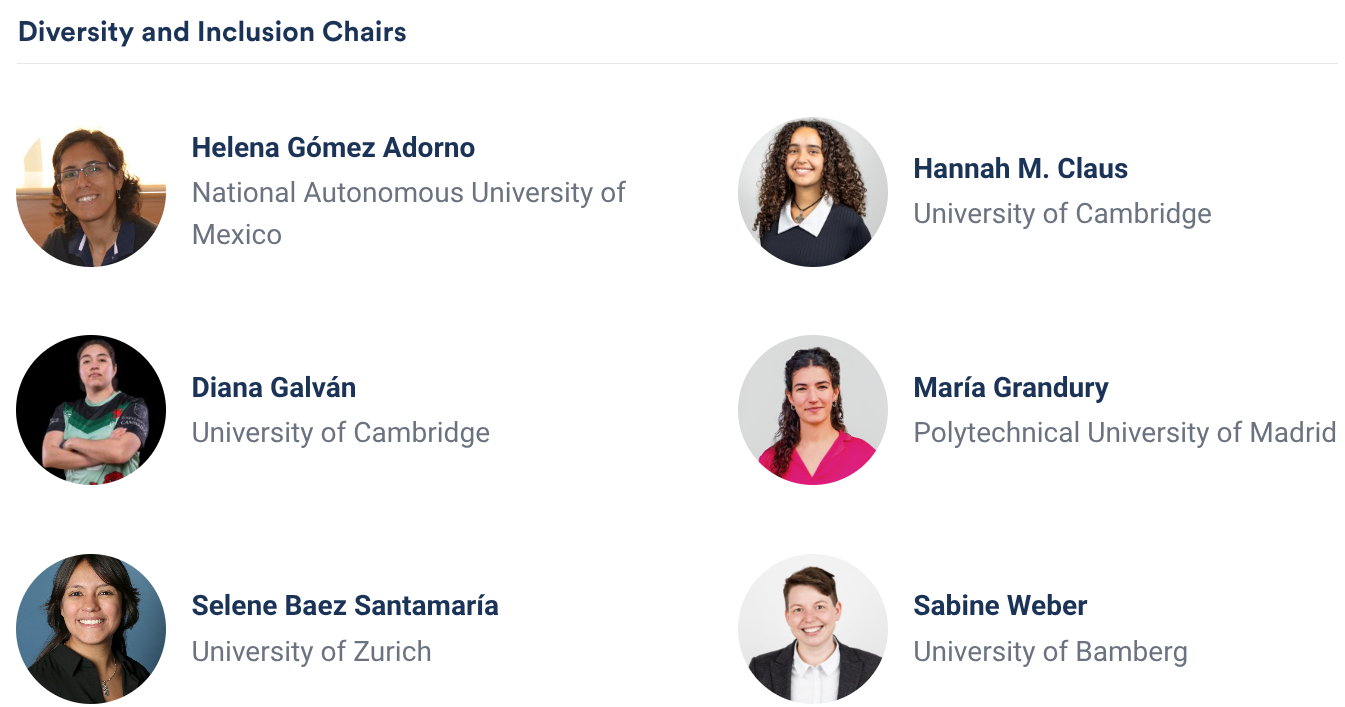Click the divider line under the section heading
Screen dimensions: 1345x707
(x=676, y=63)
